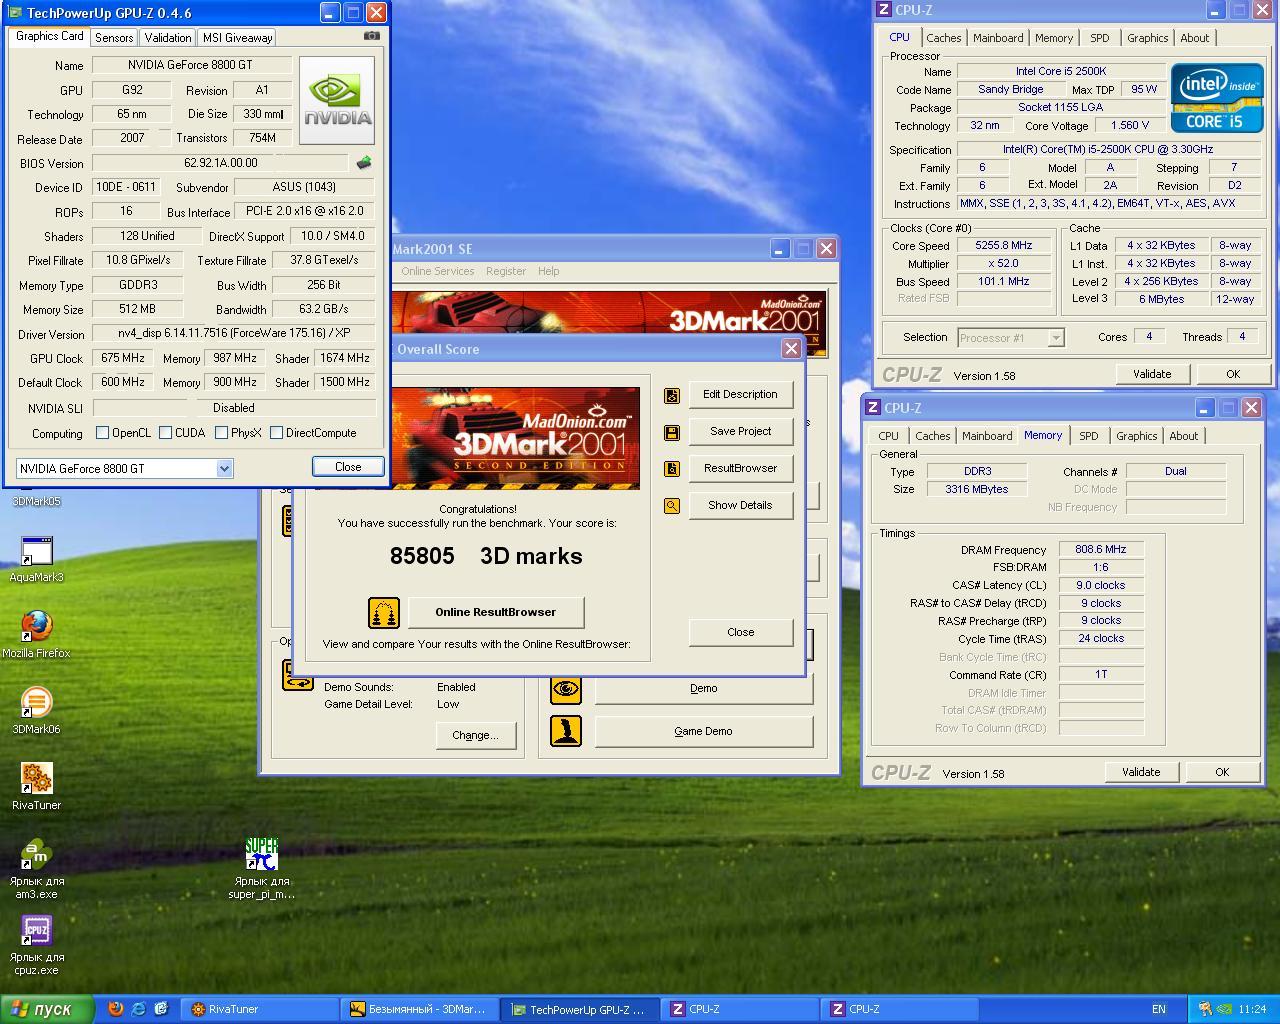
Task: Click the 3DMark banner image in Overall Score dialog
Action: coord(515,438)
